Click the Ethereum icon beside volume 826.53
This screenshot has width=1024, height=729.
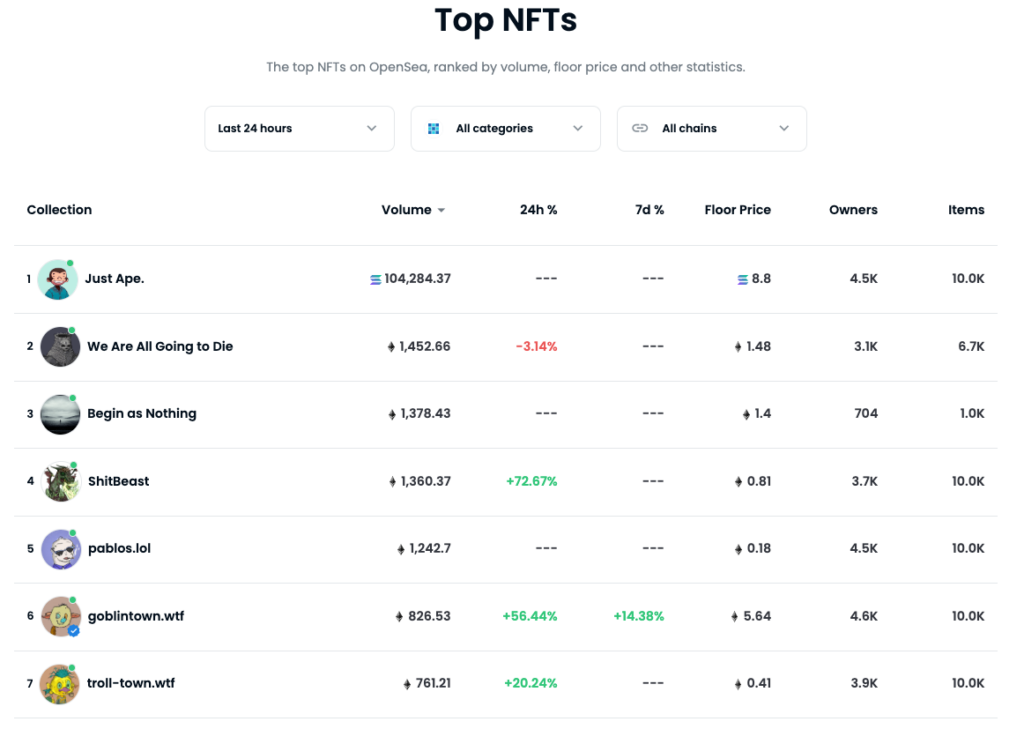[399, 617]
